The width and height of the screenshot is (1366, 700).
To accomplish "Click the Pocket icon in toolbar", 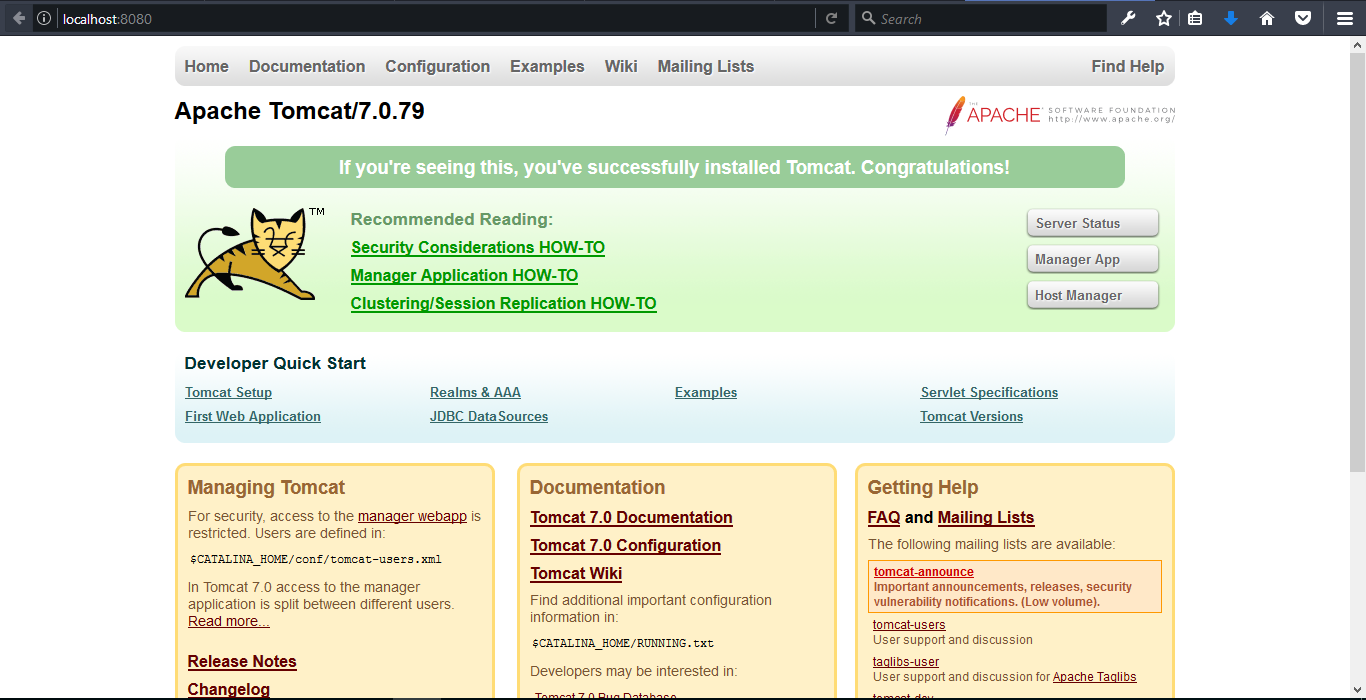I will 1303,18.
